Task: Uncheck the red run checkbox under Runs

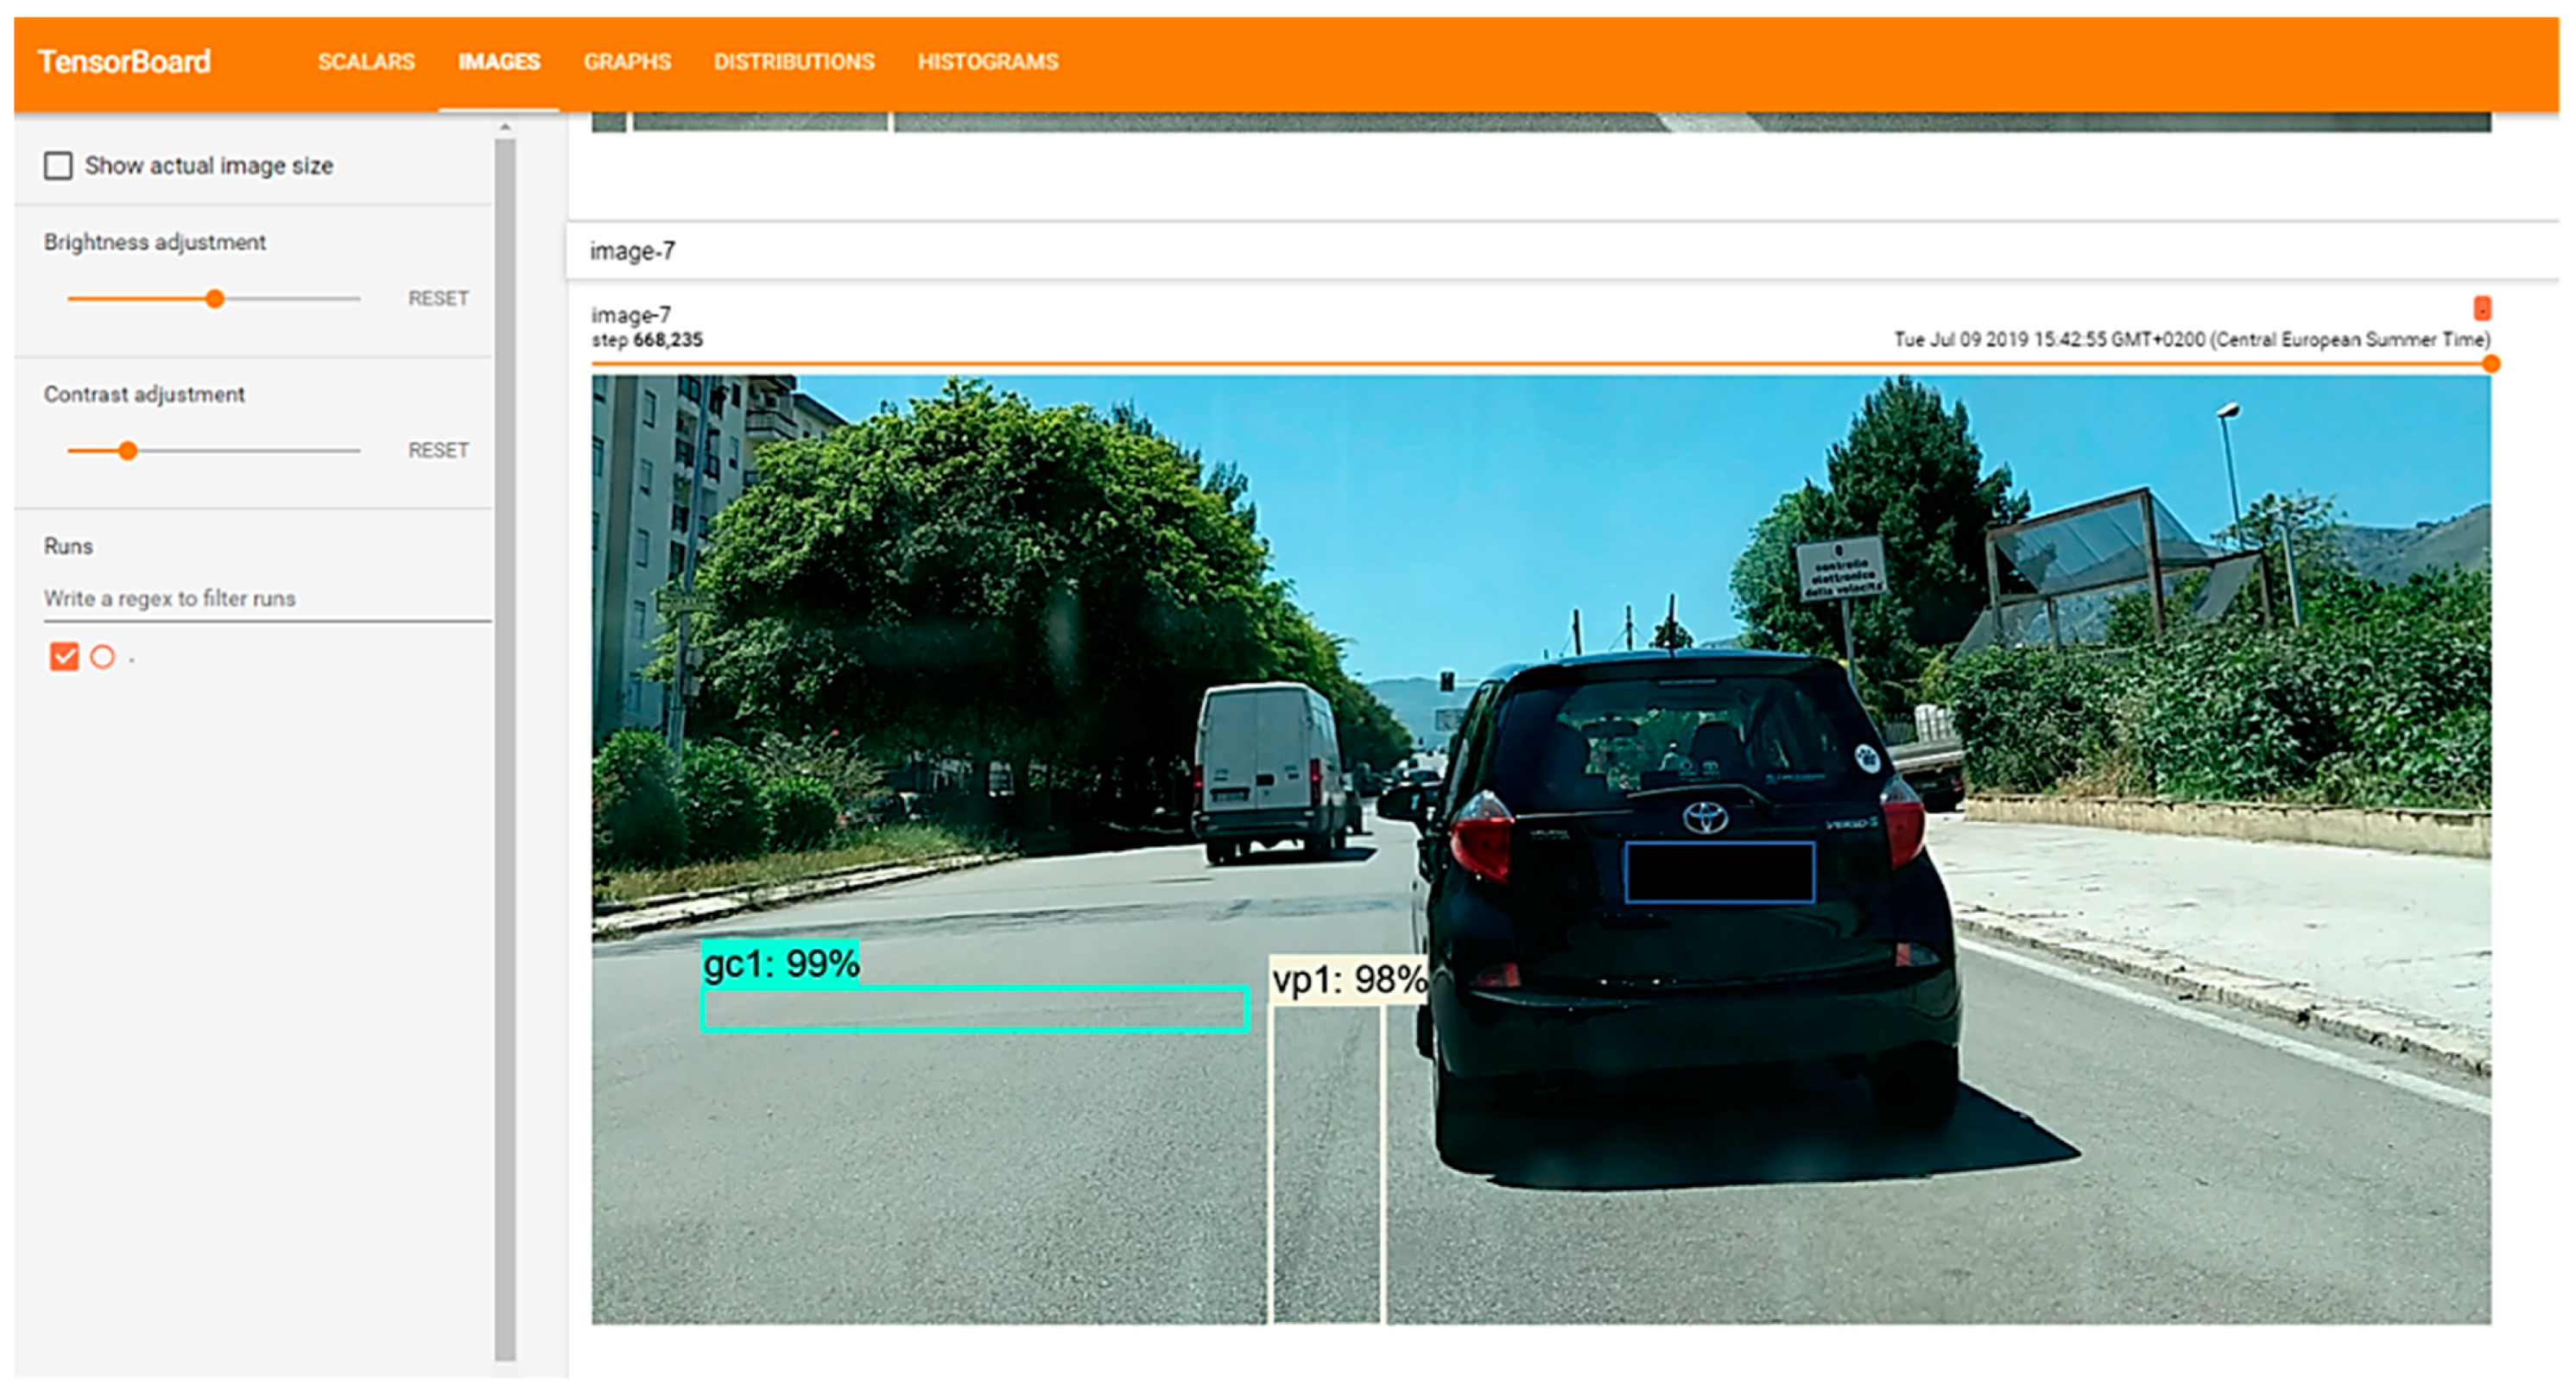Action: (64, 657)
